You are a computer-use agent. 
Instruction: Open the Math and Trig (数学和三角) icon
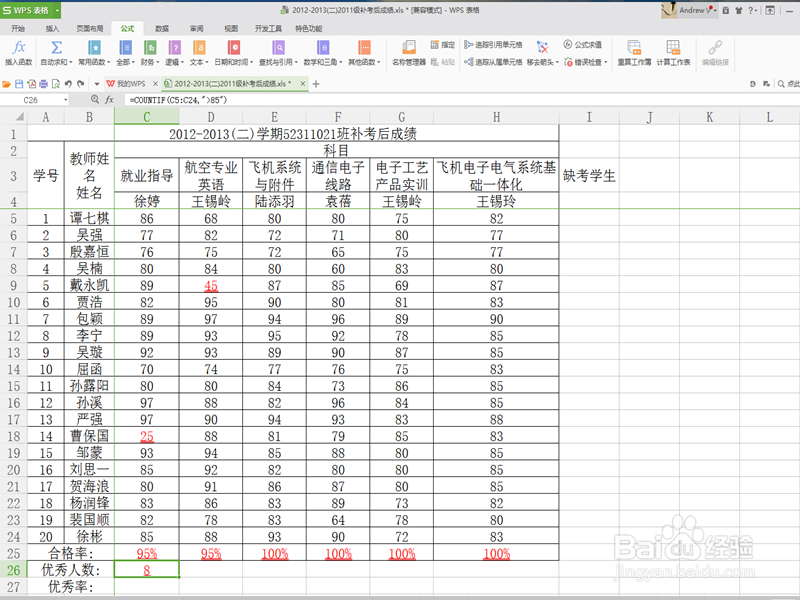[323, 47]
